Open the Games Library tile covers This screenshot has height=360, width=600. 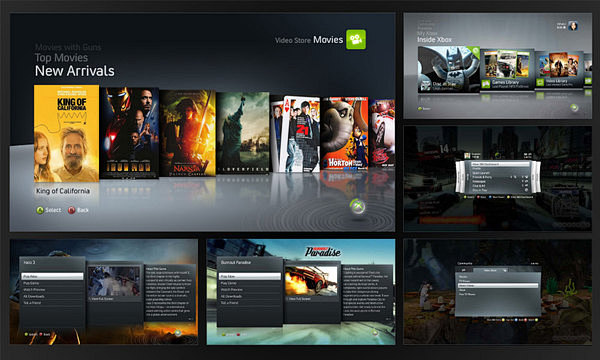click(x=507, y=64)
